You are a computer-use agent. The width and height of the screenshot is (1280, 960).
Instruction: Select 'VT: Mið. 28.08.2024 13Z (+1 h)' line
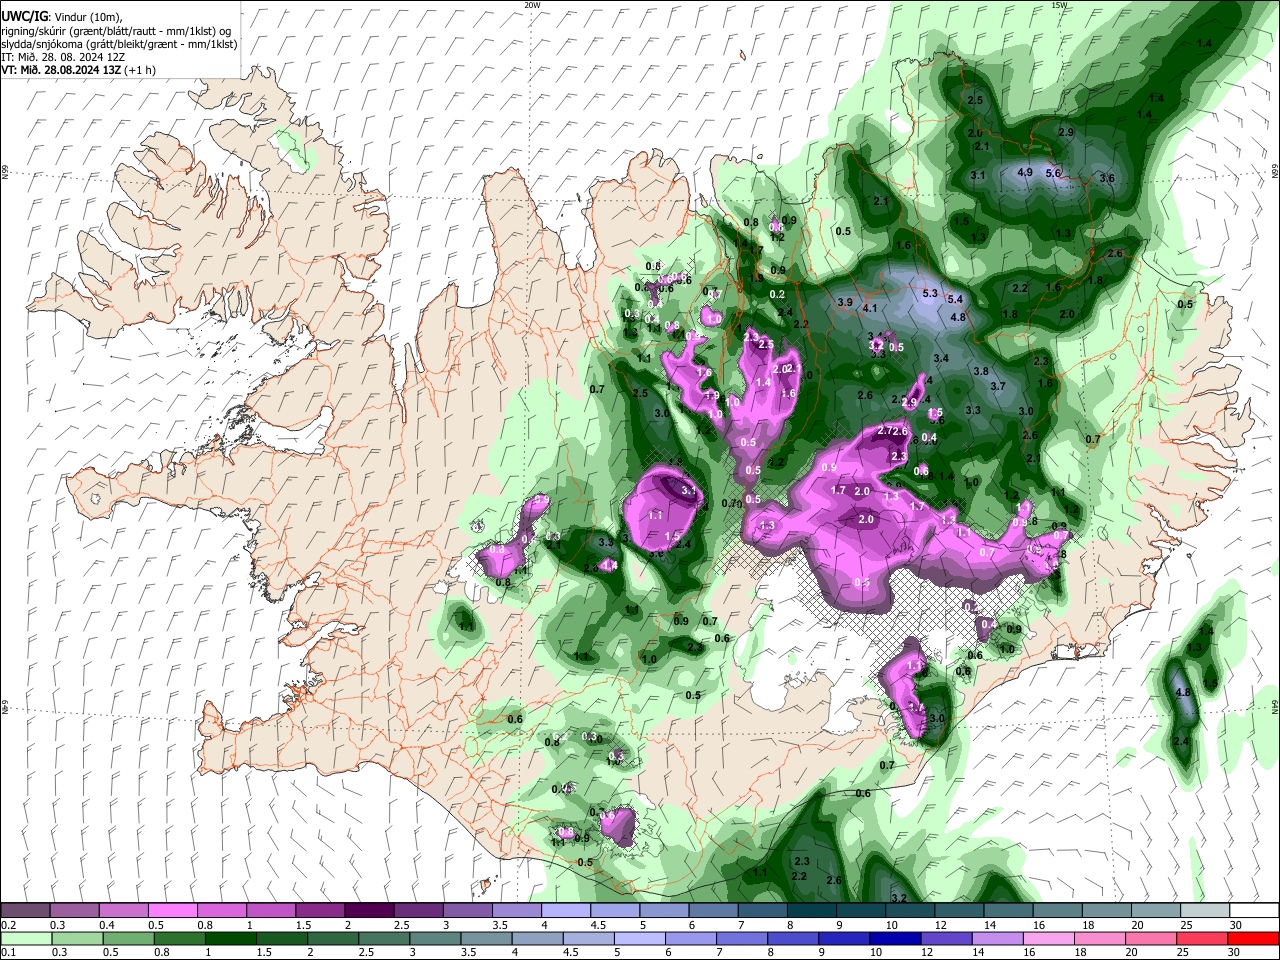coord(79,70)
